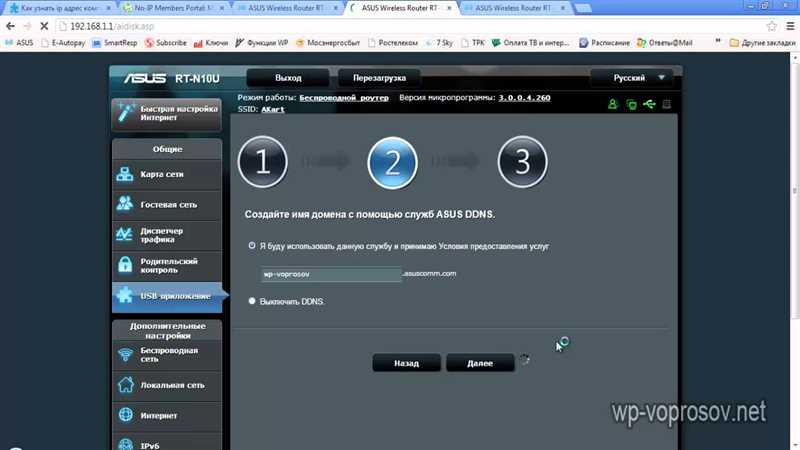This screenshot has width=800, height=450.
Task: Click the green USB status icon
Action: (649, 105)
